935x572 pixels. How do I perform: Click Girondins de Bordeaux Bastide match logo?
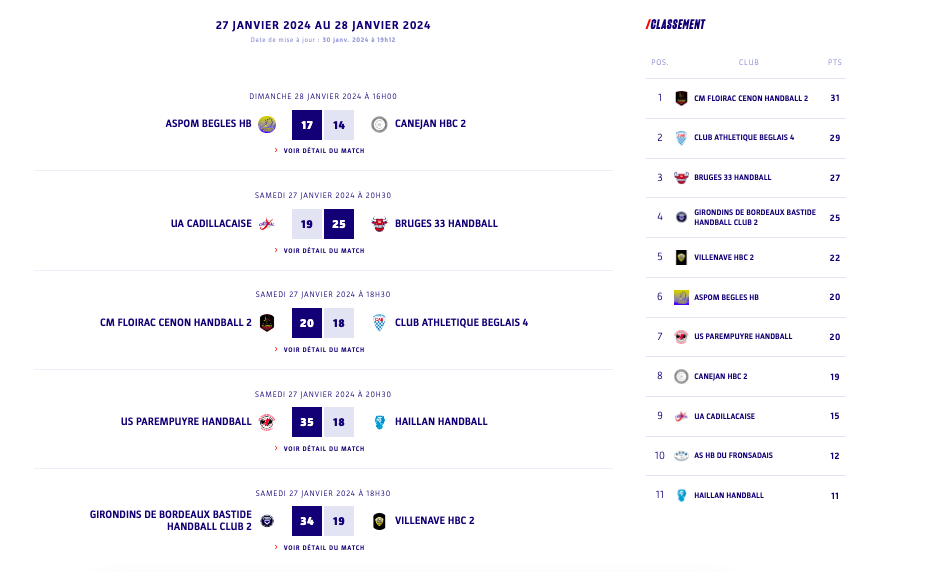point(267,521)
